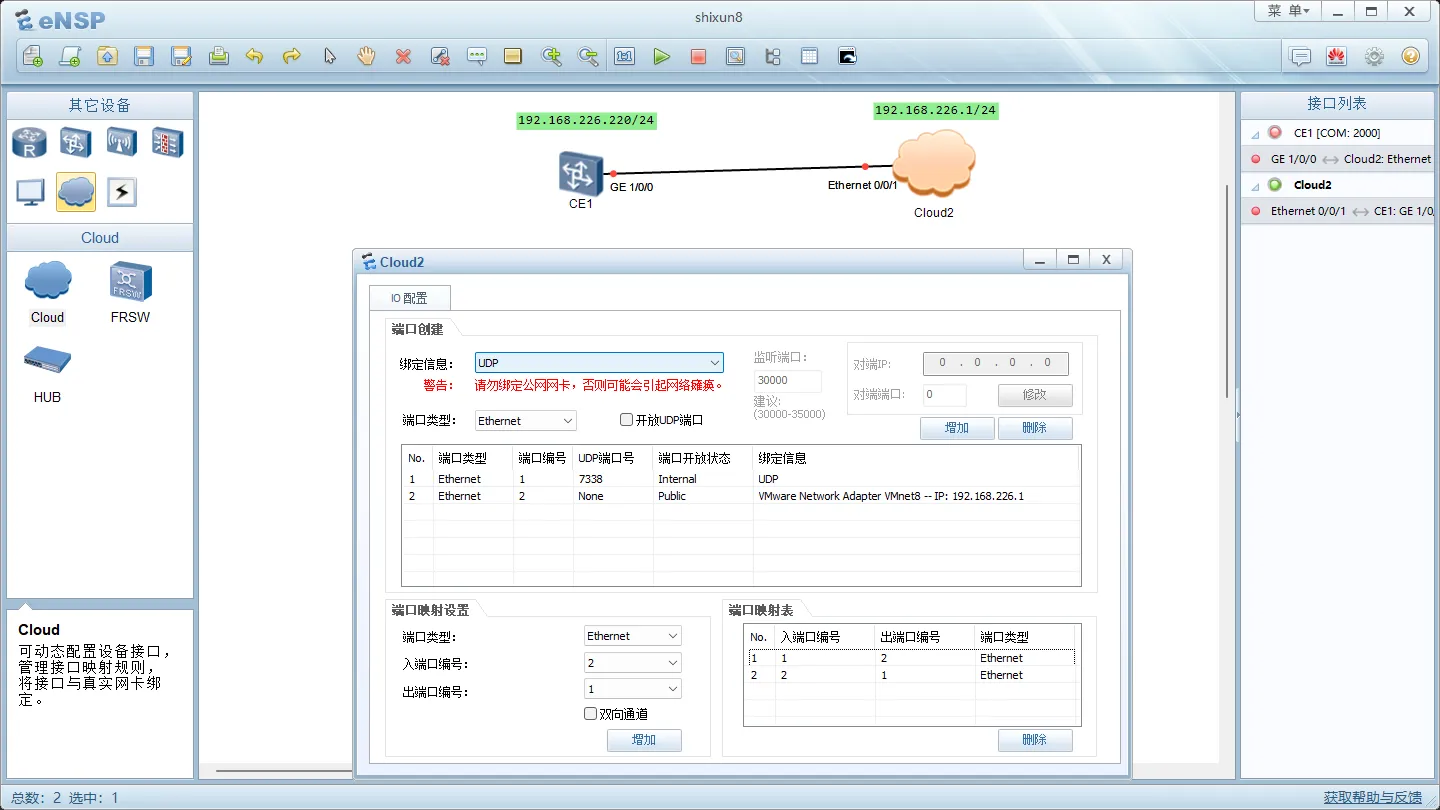
Task: Switch to the IO 配置 tab
Action: [409, 298]
